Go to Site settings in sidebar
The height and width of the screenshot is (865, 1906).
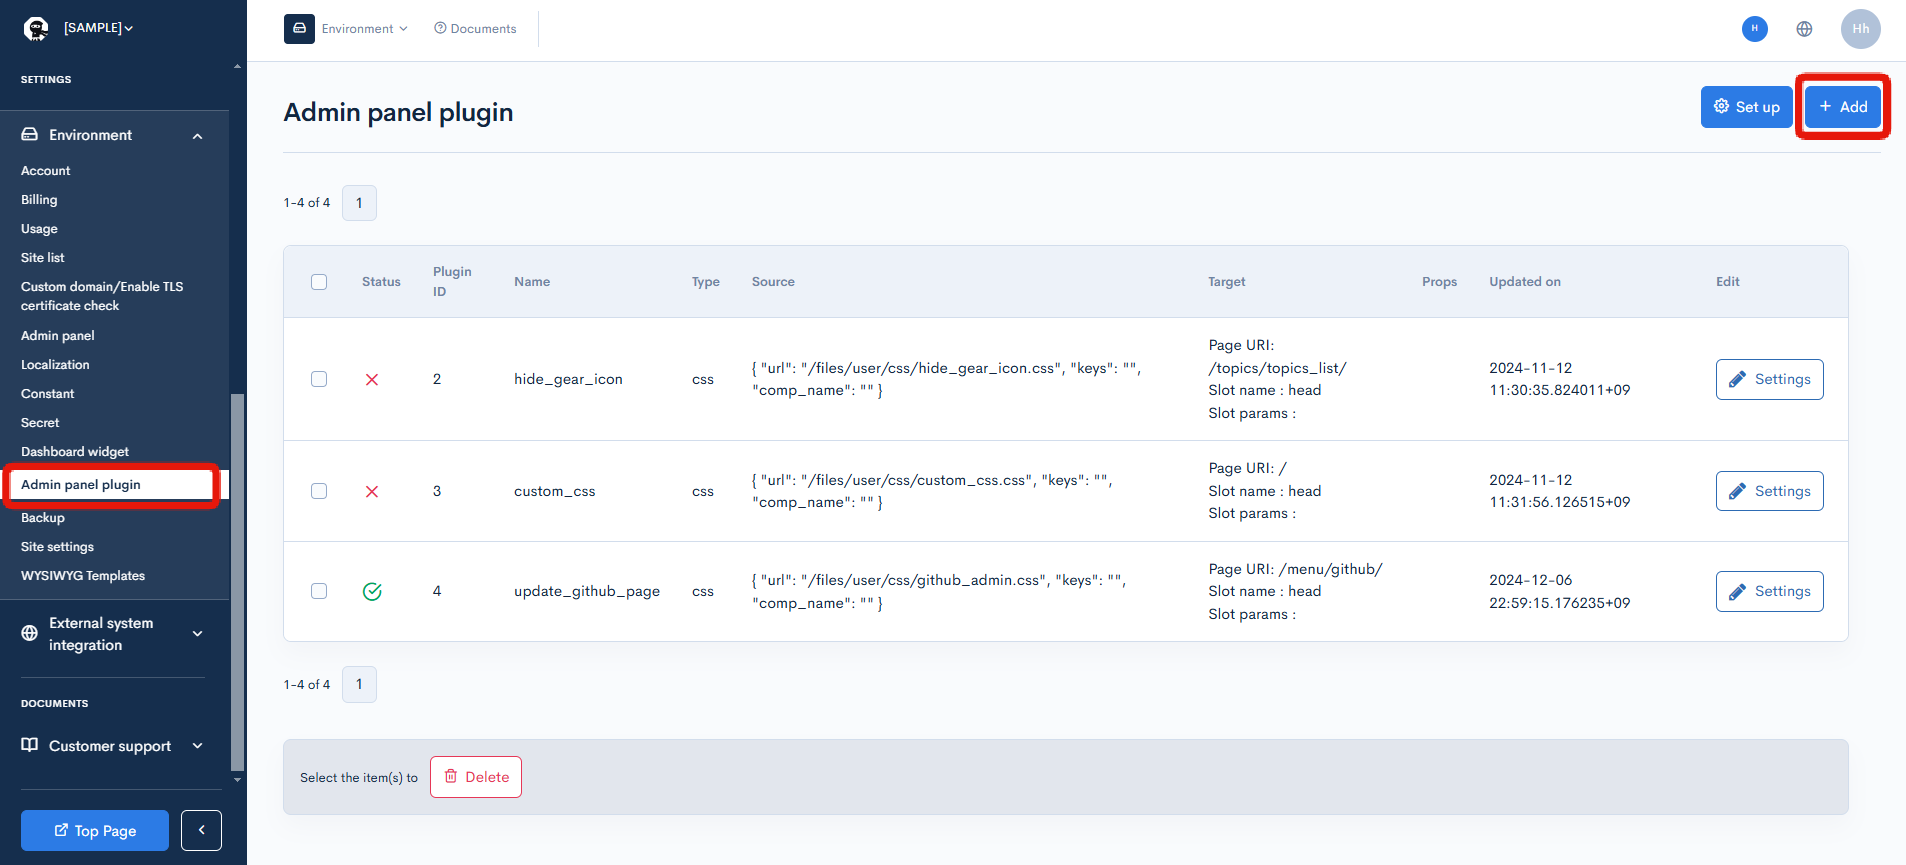point(57,547)
